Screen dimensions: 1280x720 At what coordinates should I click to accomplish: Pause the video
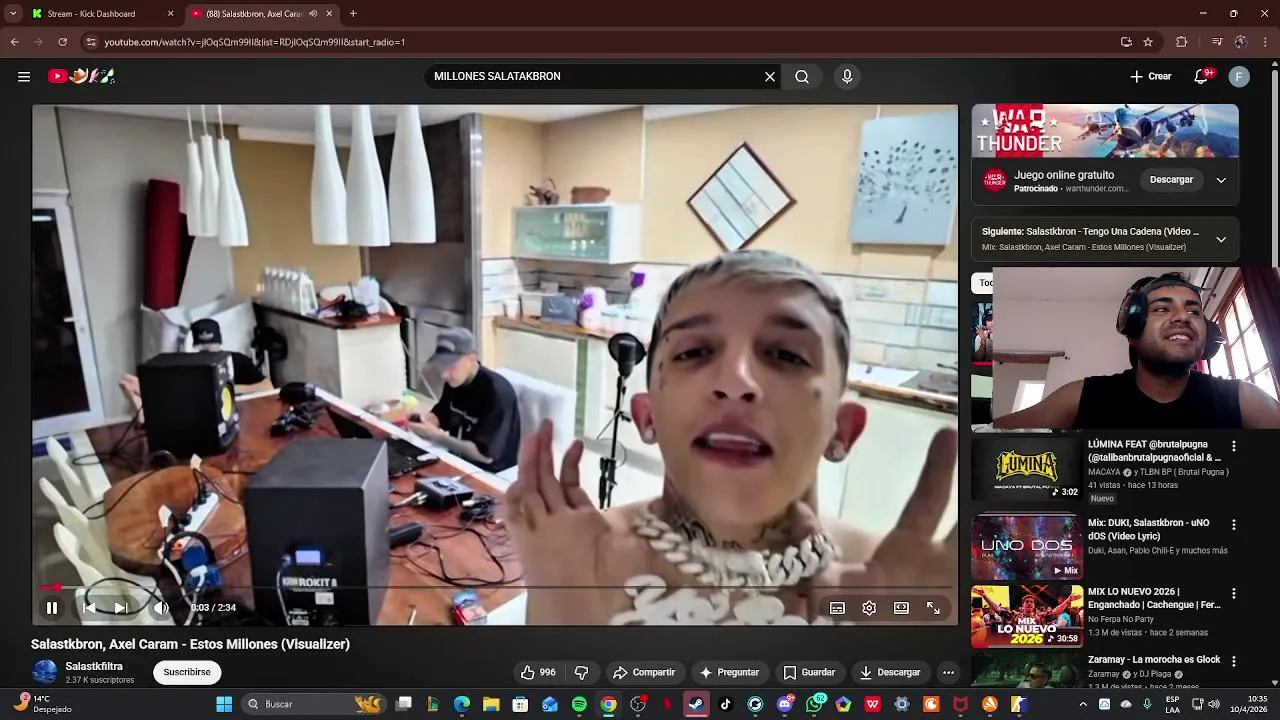(52, 607)
